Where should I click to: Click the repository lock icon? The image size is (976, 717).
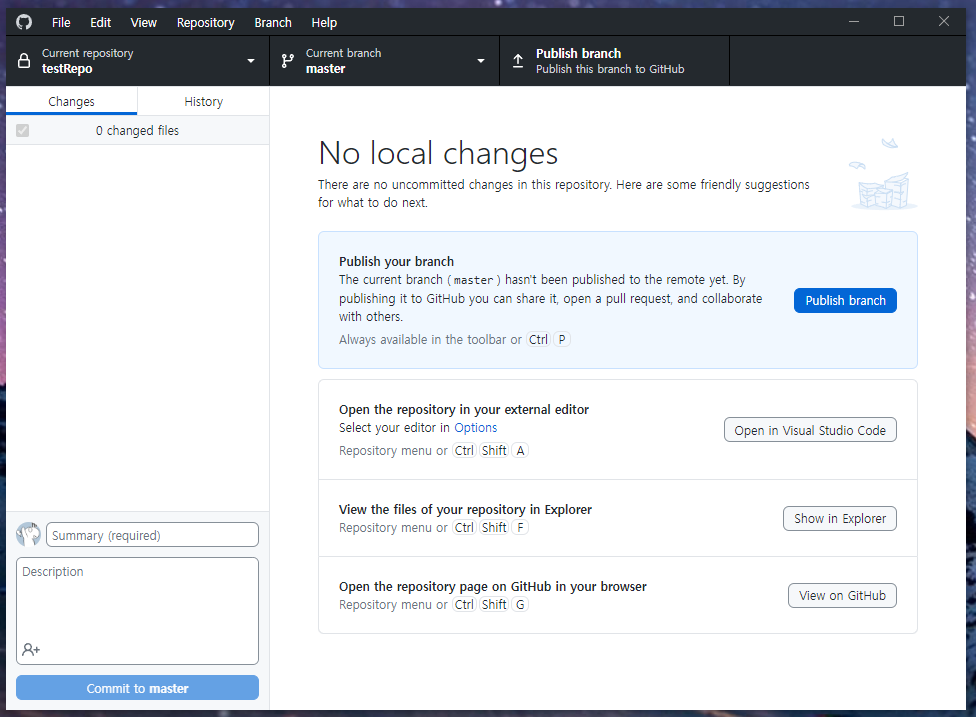24,60
